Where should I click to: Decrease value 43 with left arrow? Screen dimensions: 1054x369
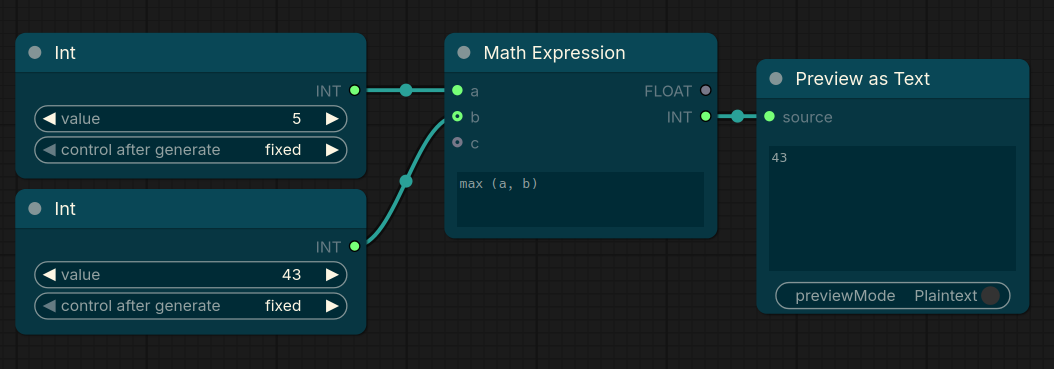pos(49,275)
